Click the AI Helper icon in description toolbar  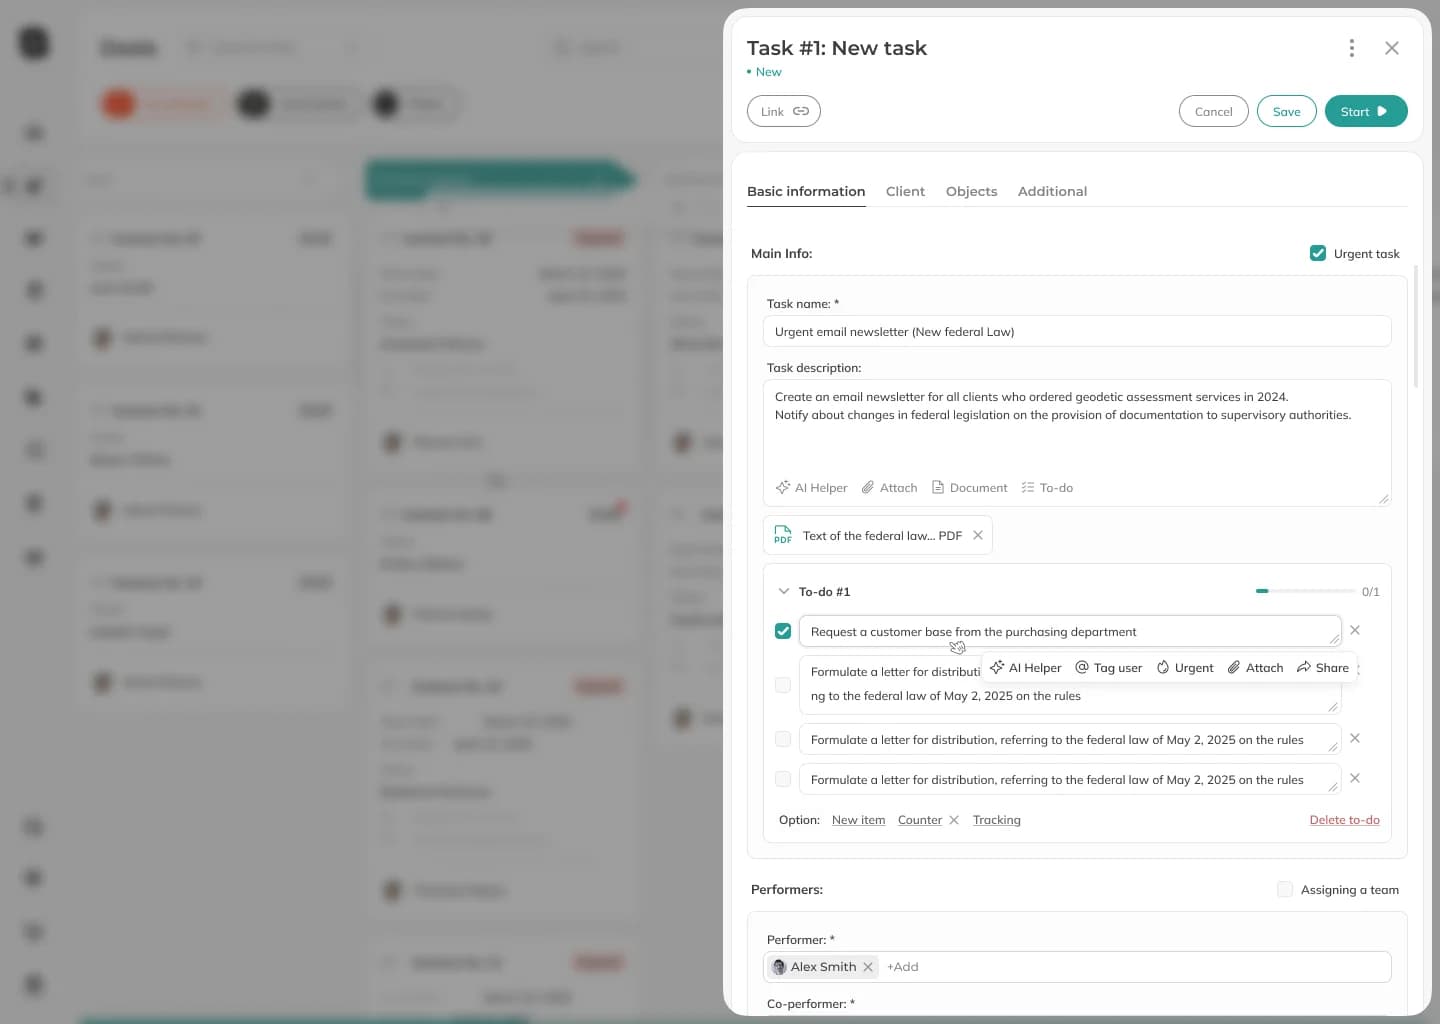click(x=811, y=488)
